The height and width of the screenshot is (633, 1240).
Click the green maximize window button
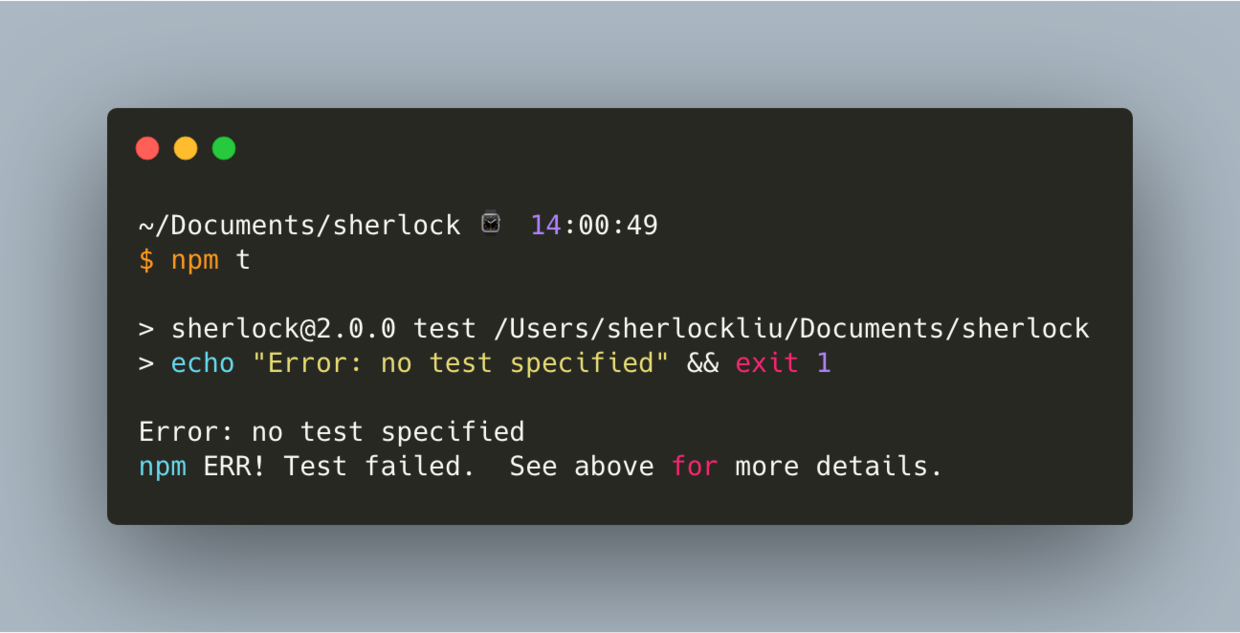point(224,149)
